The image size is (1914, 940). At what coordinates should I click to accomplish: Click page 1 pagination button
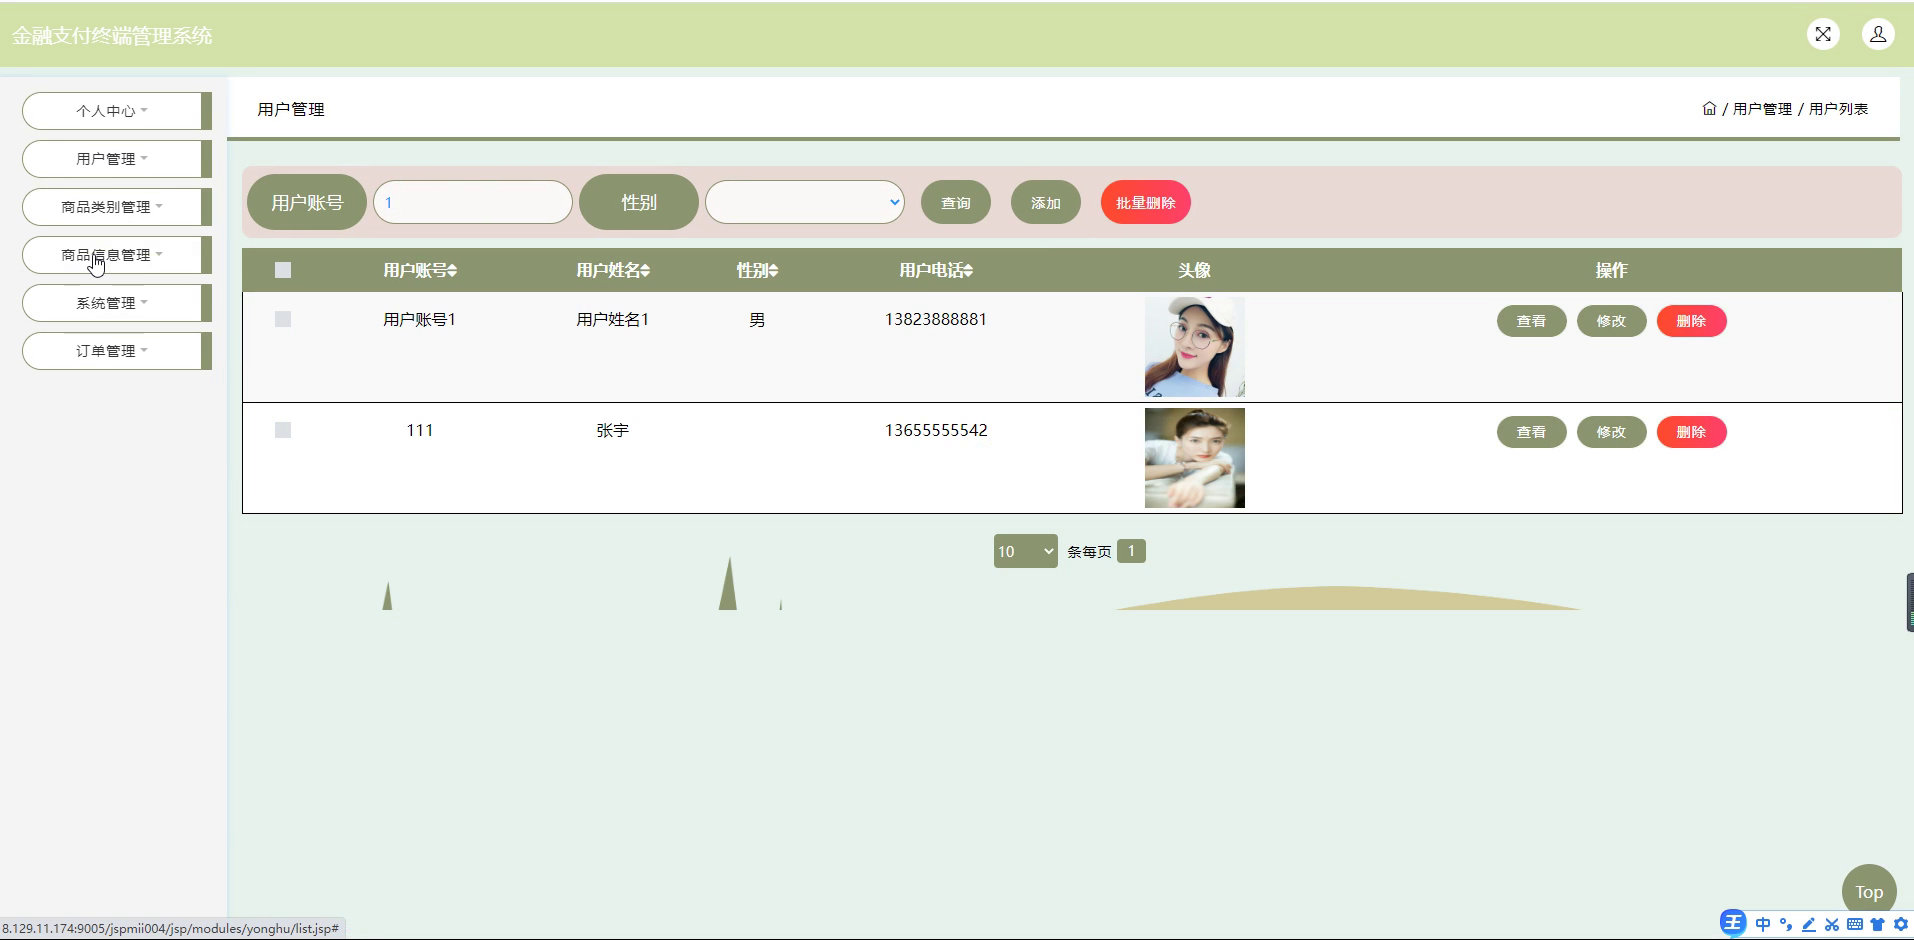(x=1131, y=551)
